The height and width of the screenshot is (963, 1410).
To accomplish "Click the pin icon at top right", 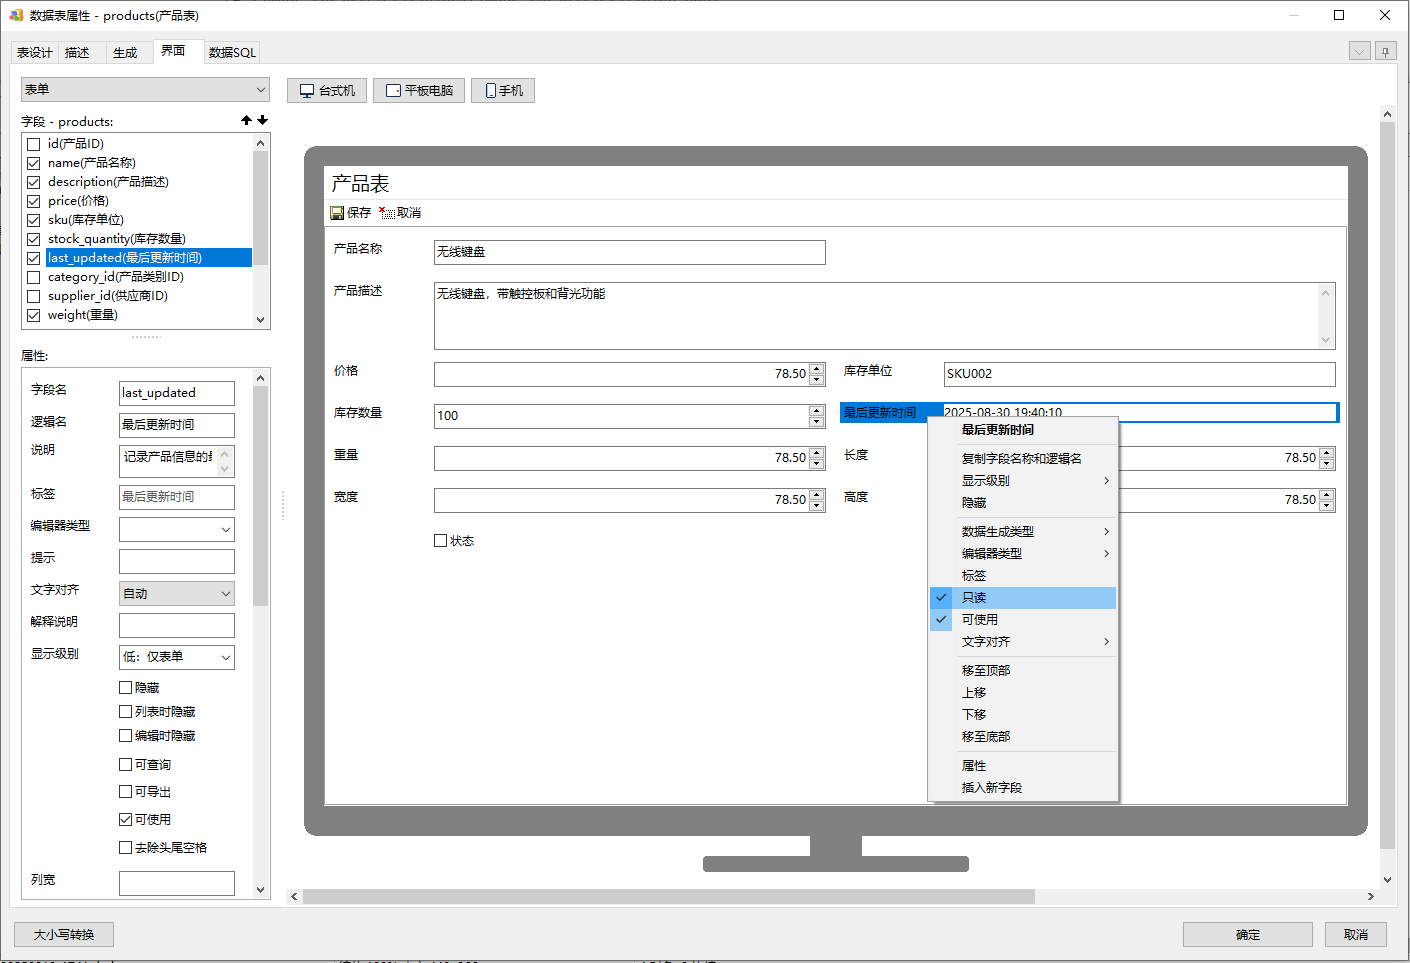I will click(1385, 51).
